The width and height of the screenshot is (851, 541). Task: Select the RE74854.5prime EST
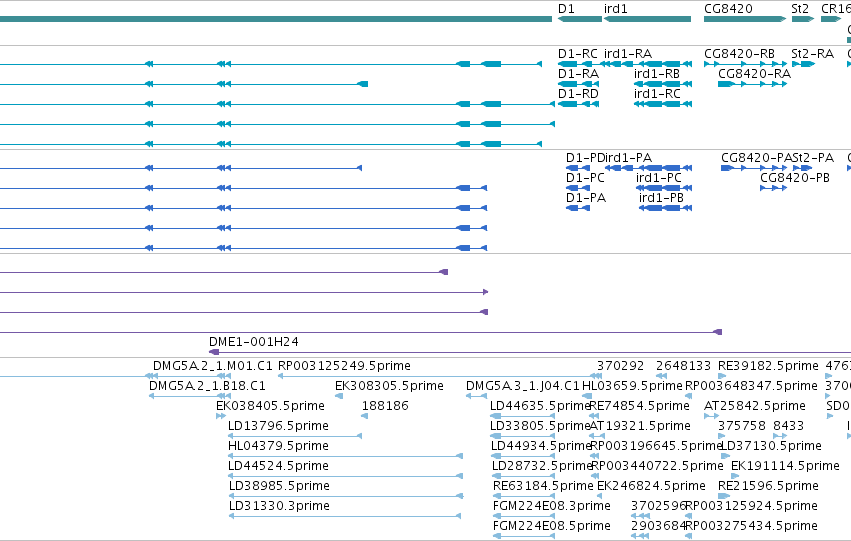point(639,406)
